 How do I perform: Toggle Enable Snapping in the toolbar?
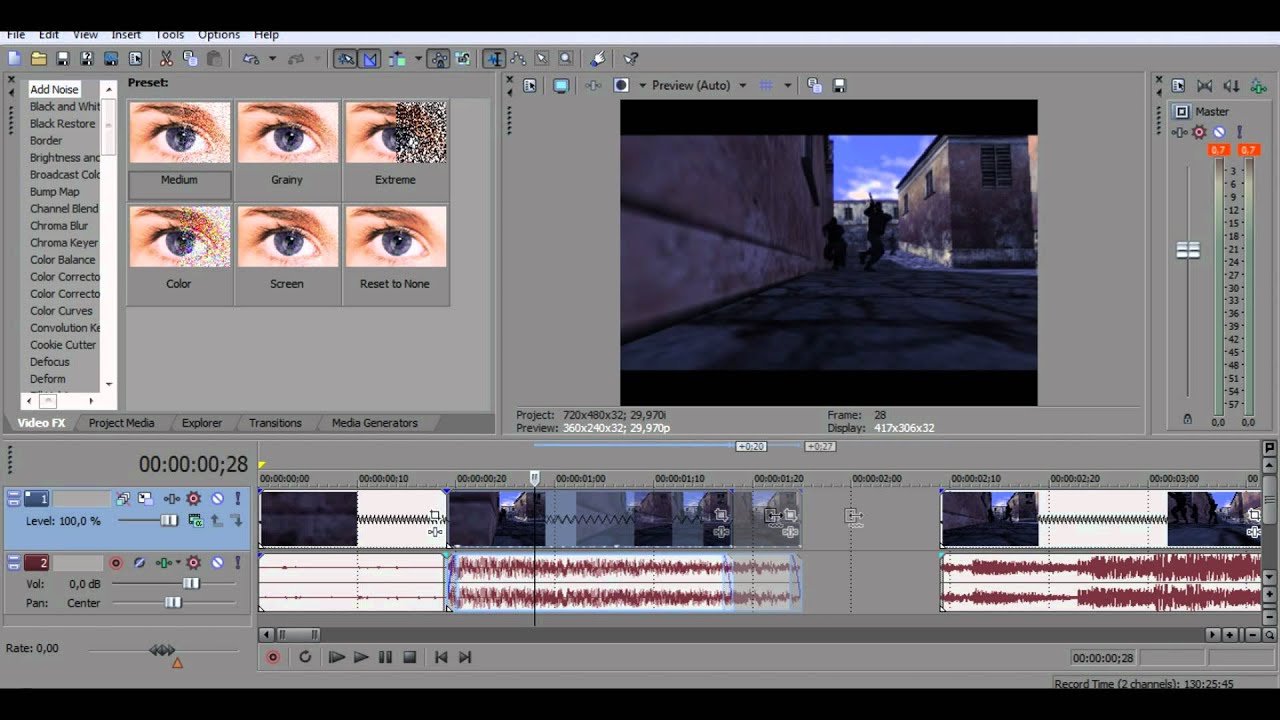[345, 59]
